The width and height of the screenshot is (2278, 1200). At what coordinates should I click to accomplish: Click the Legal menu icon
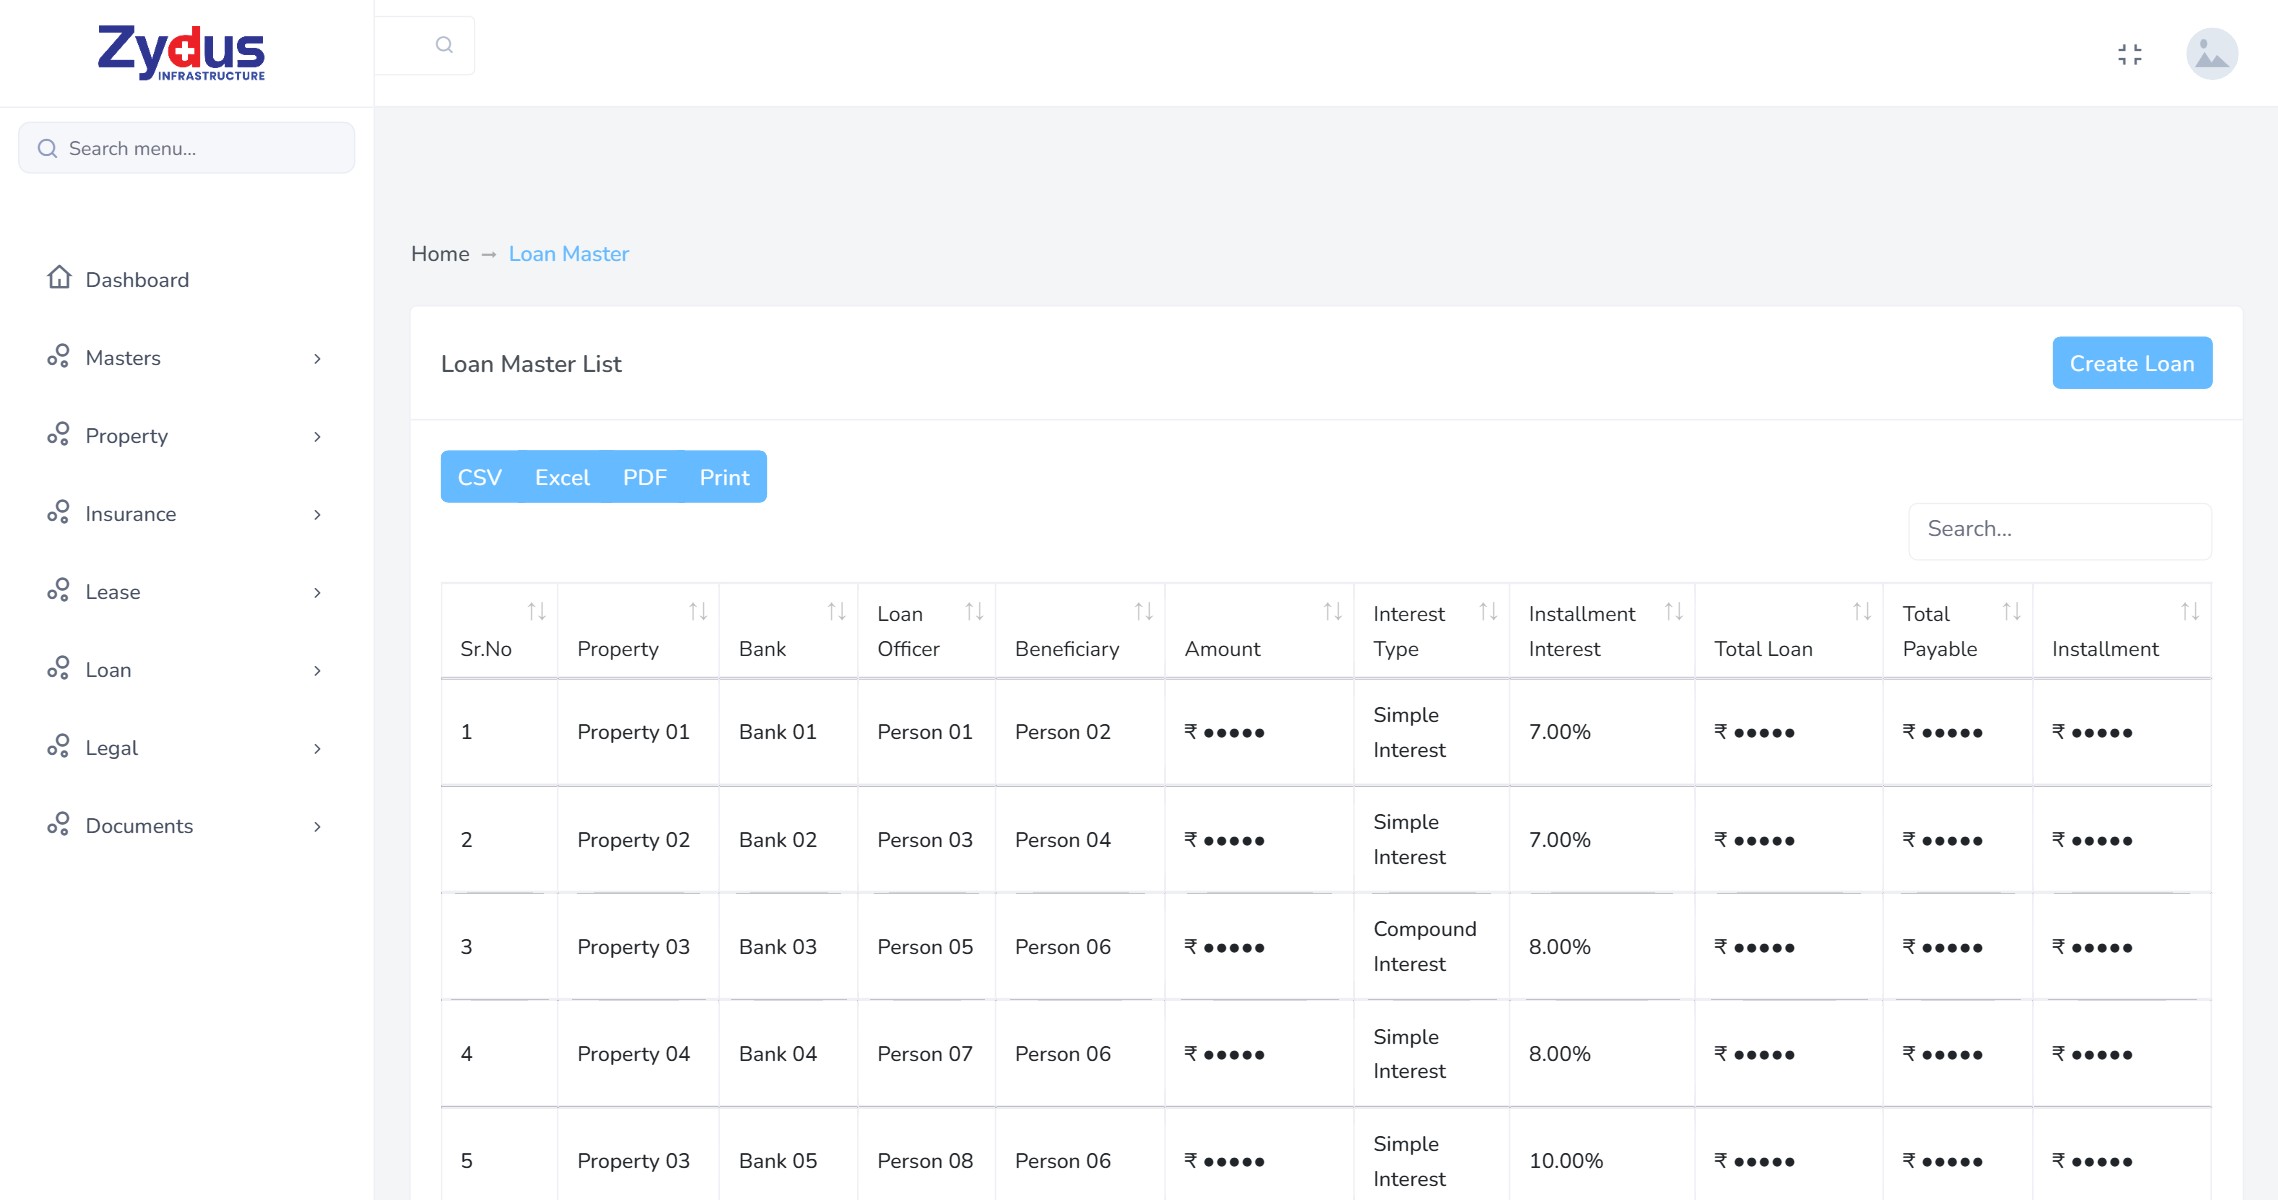(58, 746)
